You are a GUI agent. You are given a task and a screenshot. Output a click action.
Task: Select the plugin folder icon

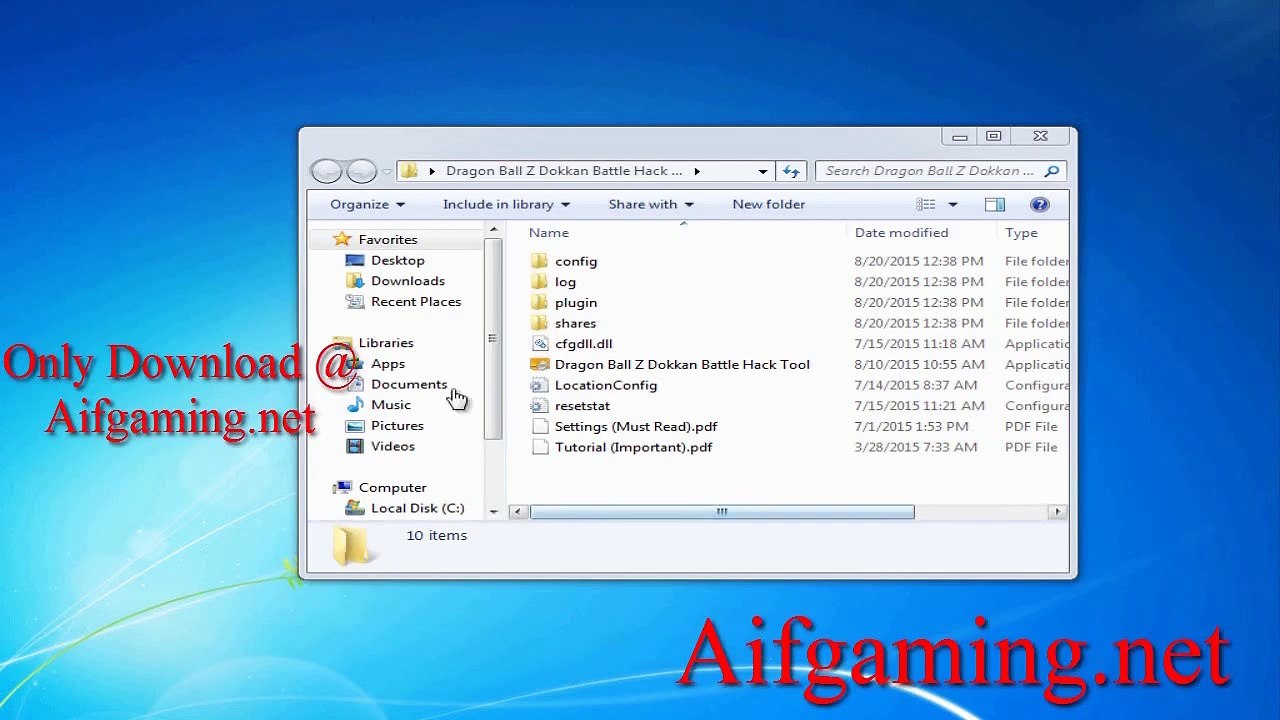540,302
